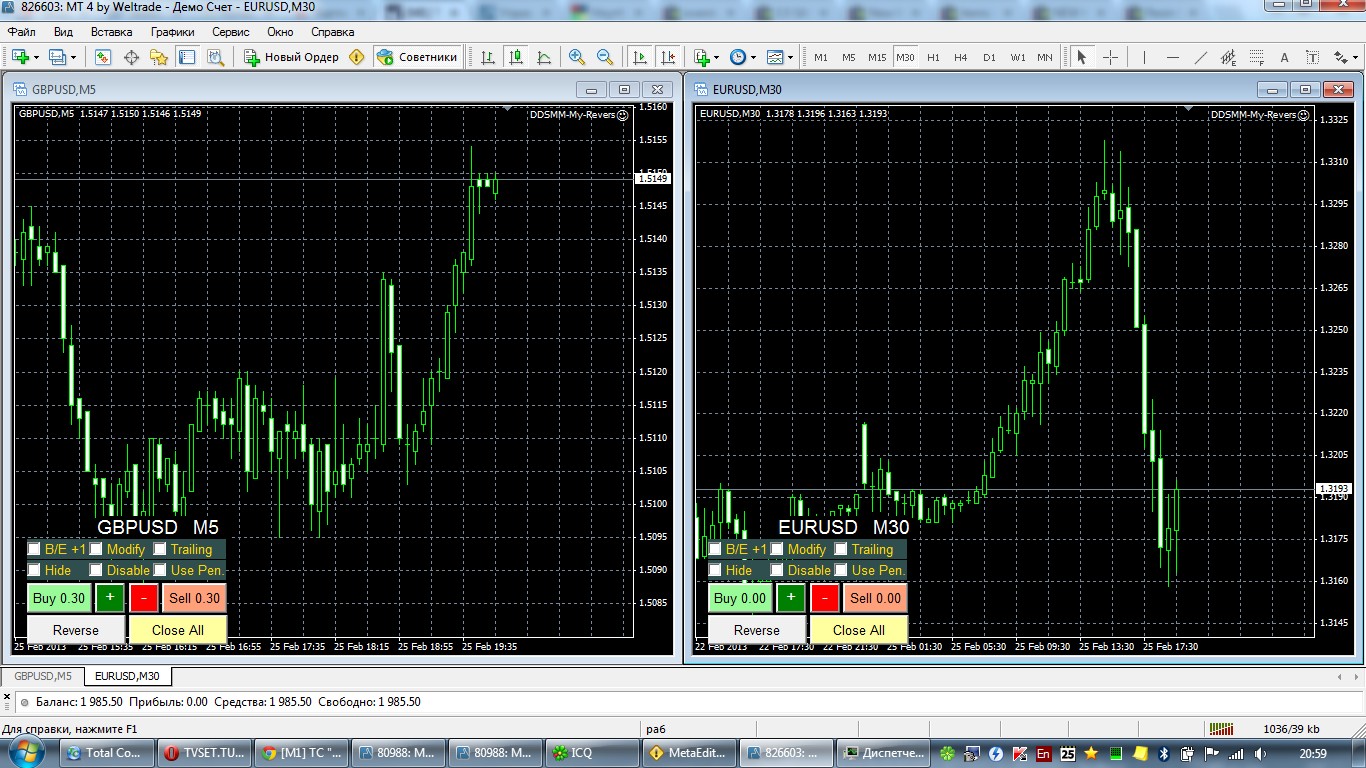Tick Disable checkbox on GBPUSD chart
The width and height of the screenshot is (1366, 768).
(x=96, y=570)
